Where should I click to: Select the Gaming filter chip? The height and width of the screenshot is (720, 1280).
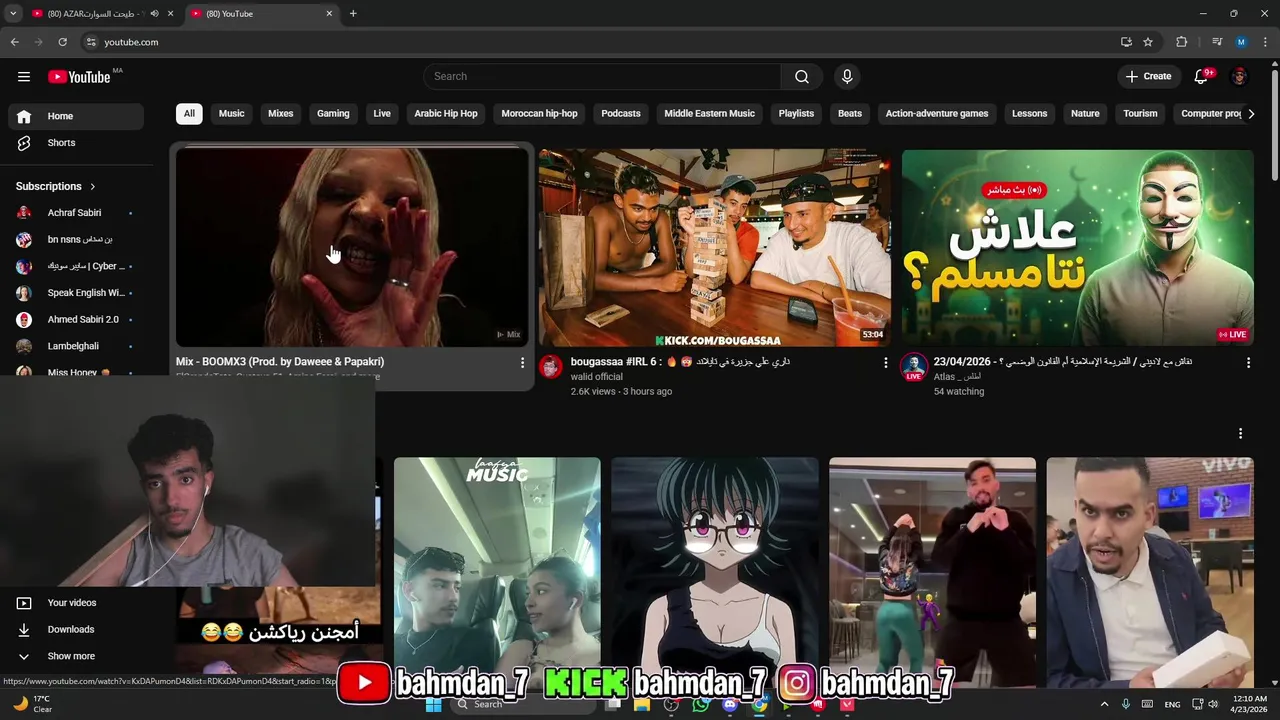click(333, 114)
